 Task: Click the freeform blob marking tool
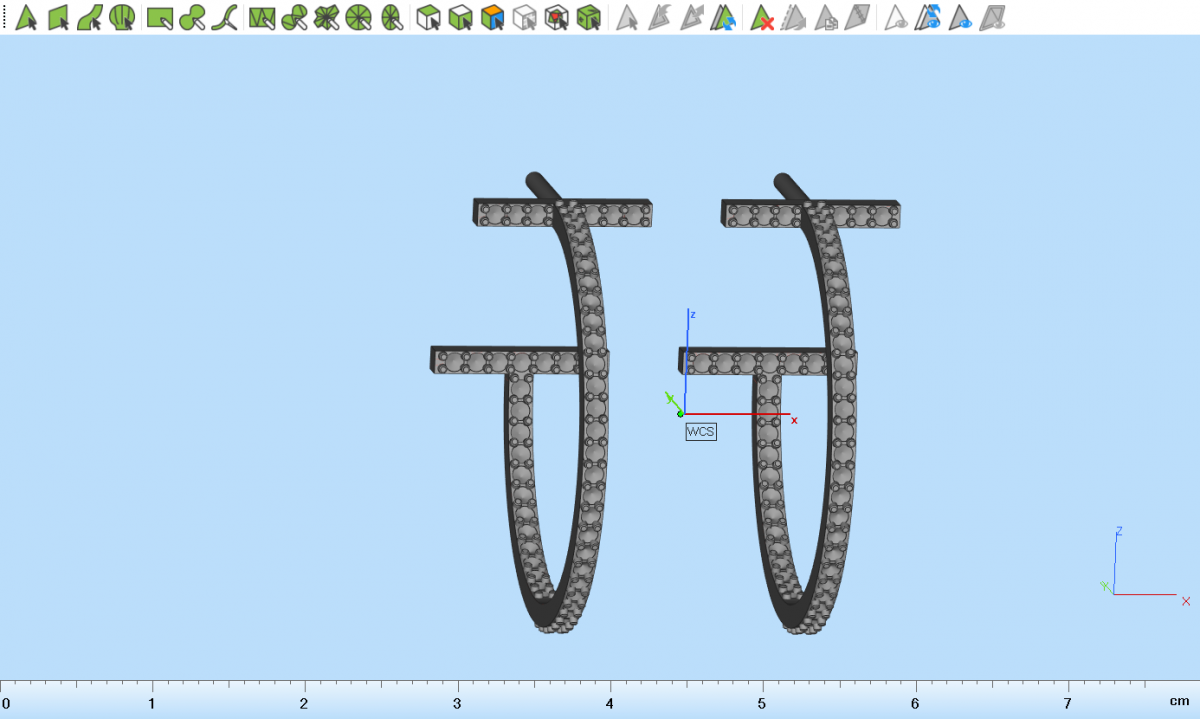pos(192,17)
